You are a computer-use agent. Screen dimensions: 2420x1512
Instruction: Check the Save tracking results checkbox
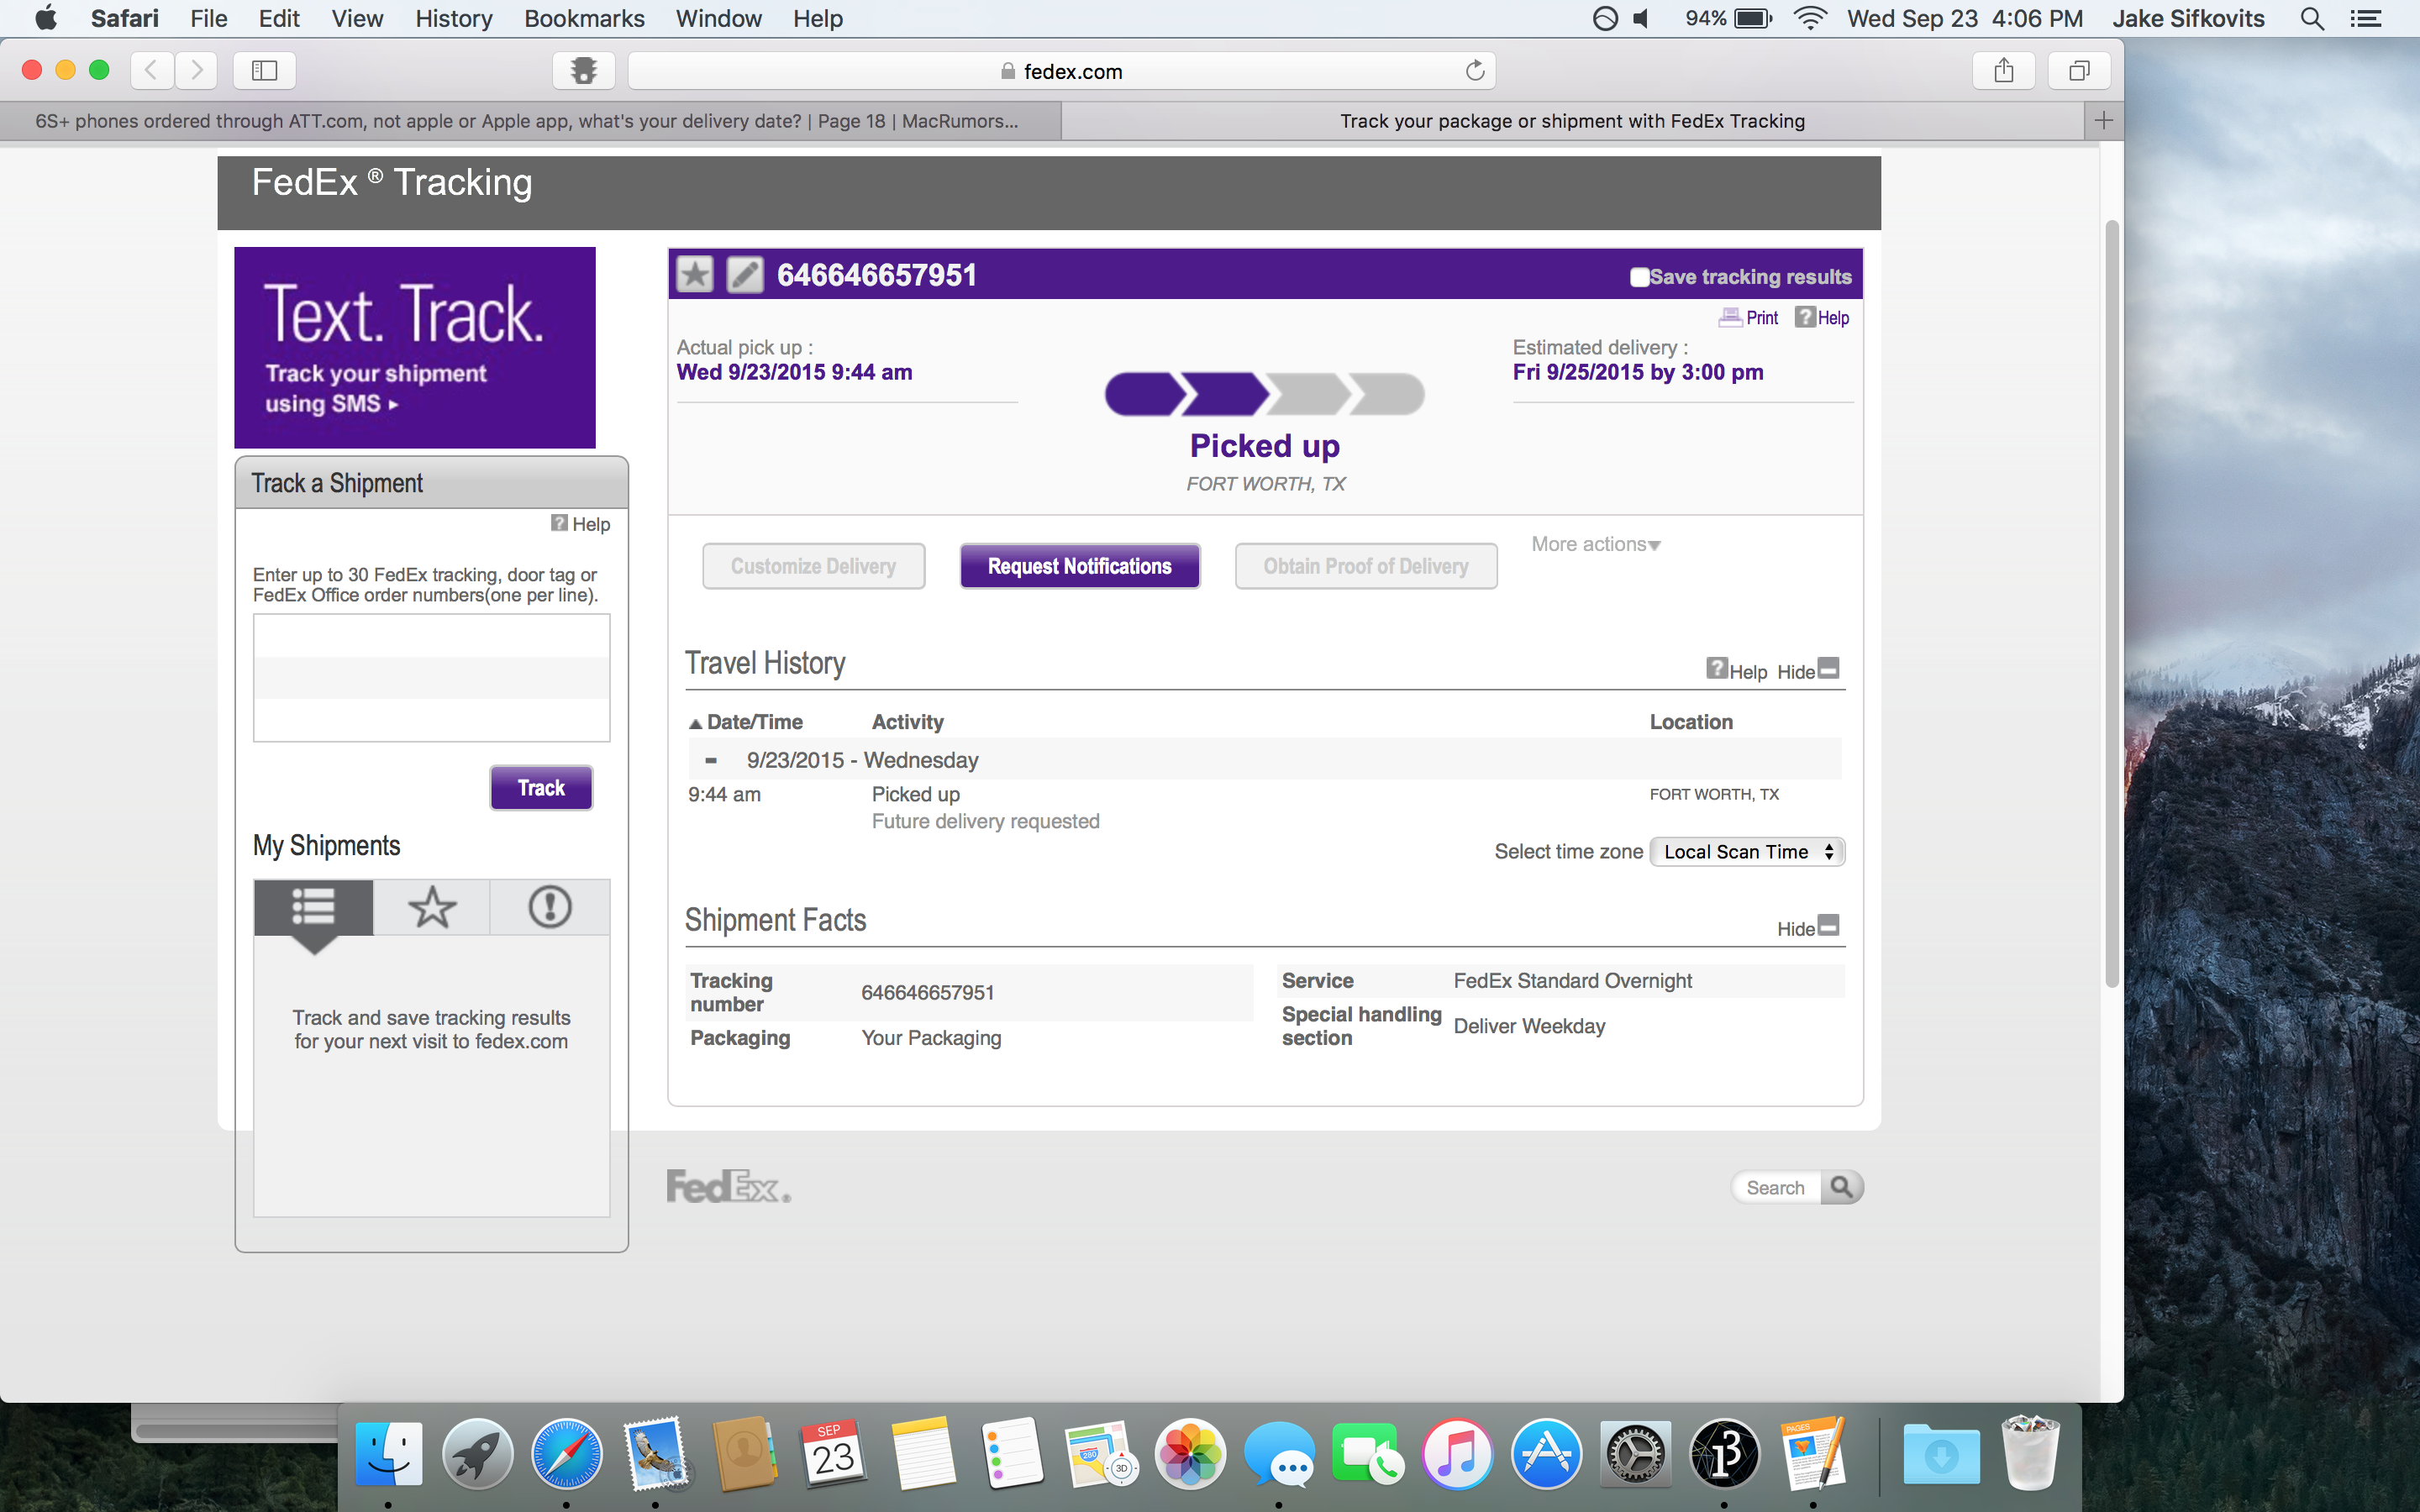[1639, 277]
